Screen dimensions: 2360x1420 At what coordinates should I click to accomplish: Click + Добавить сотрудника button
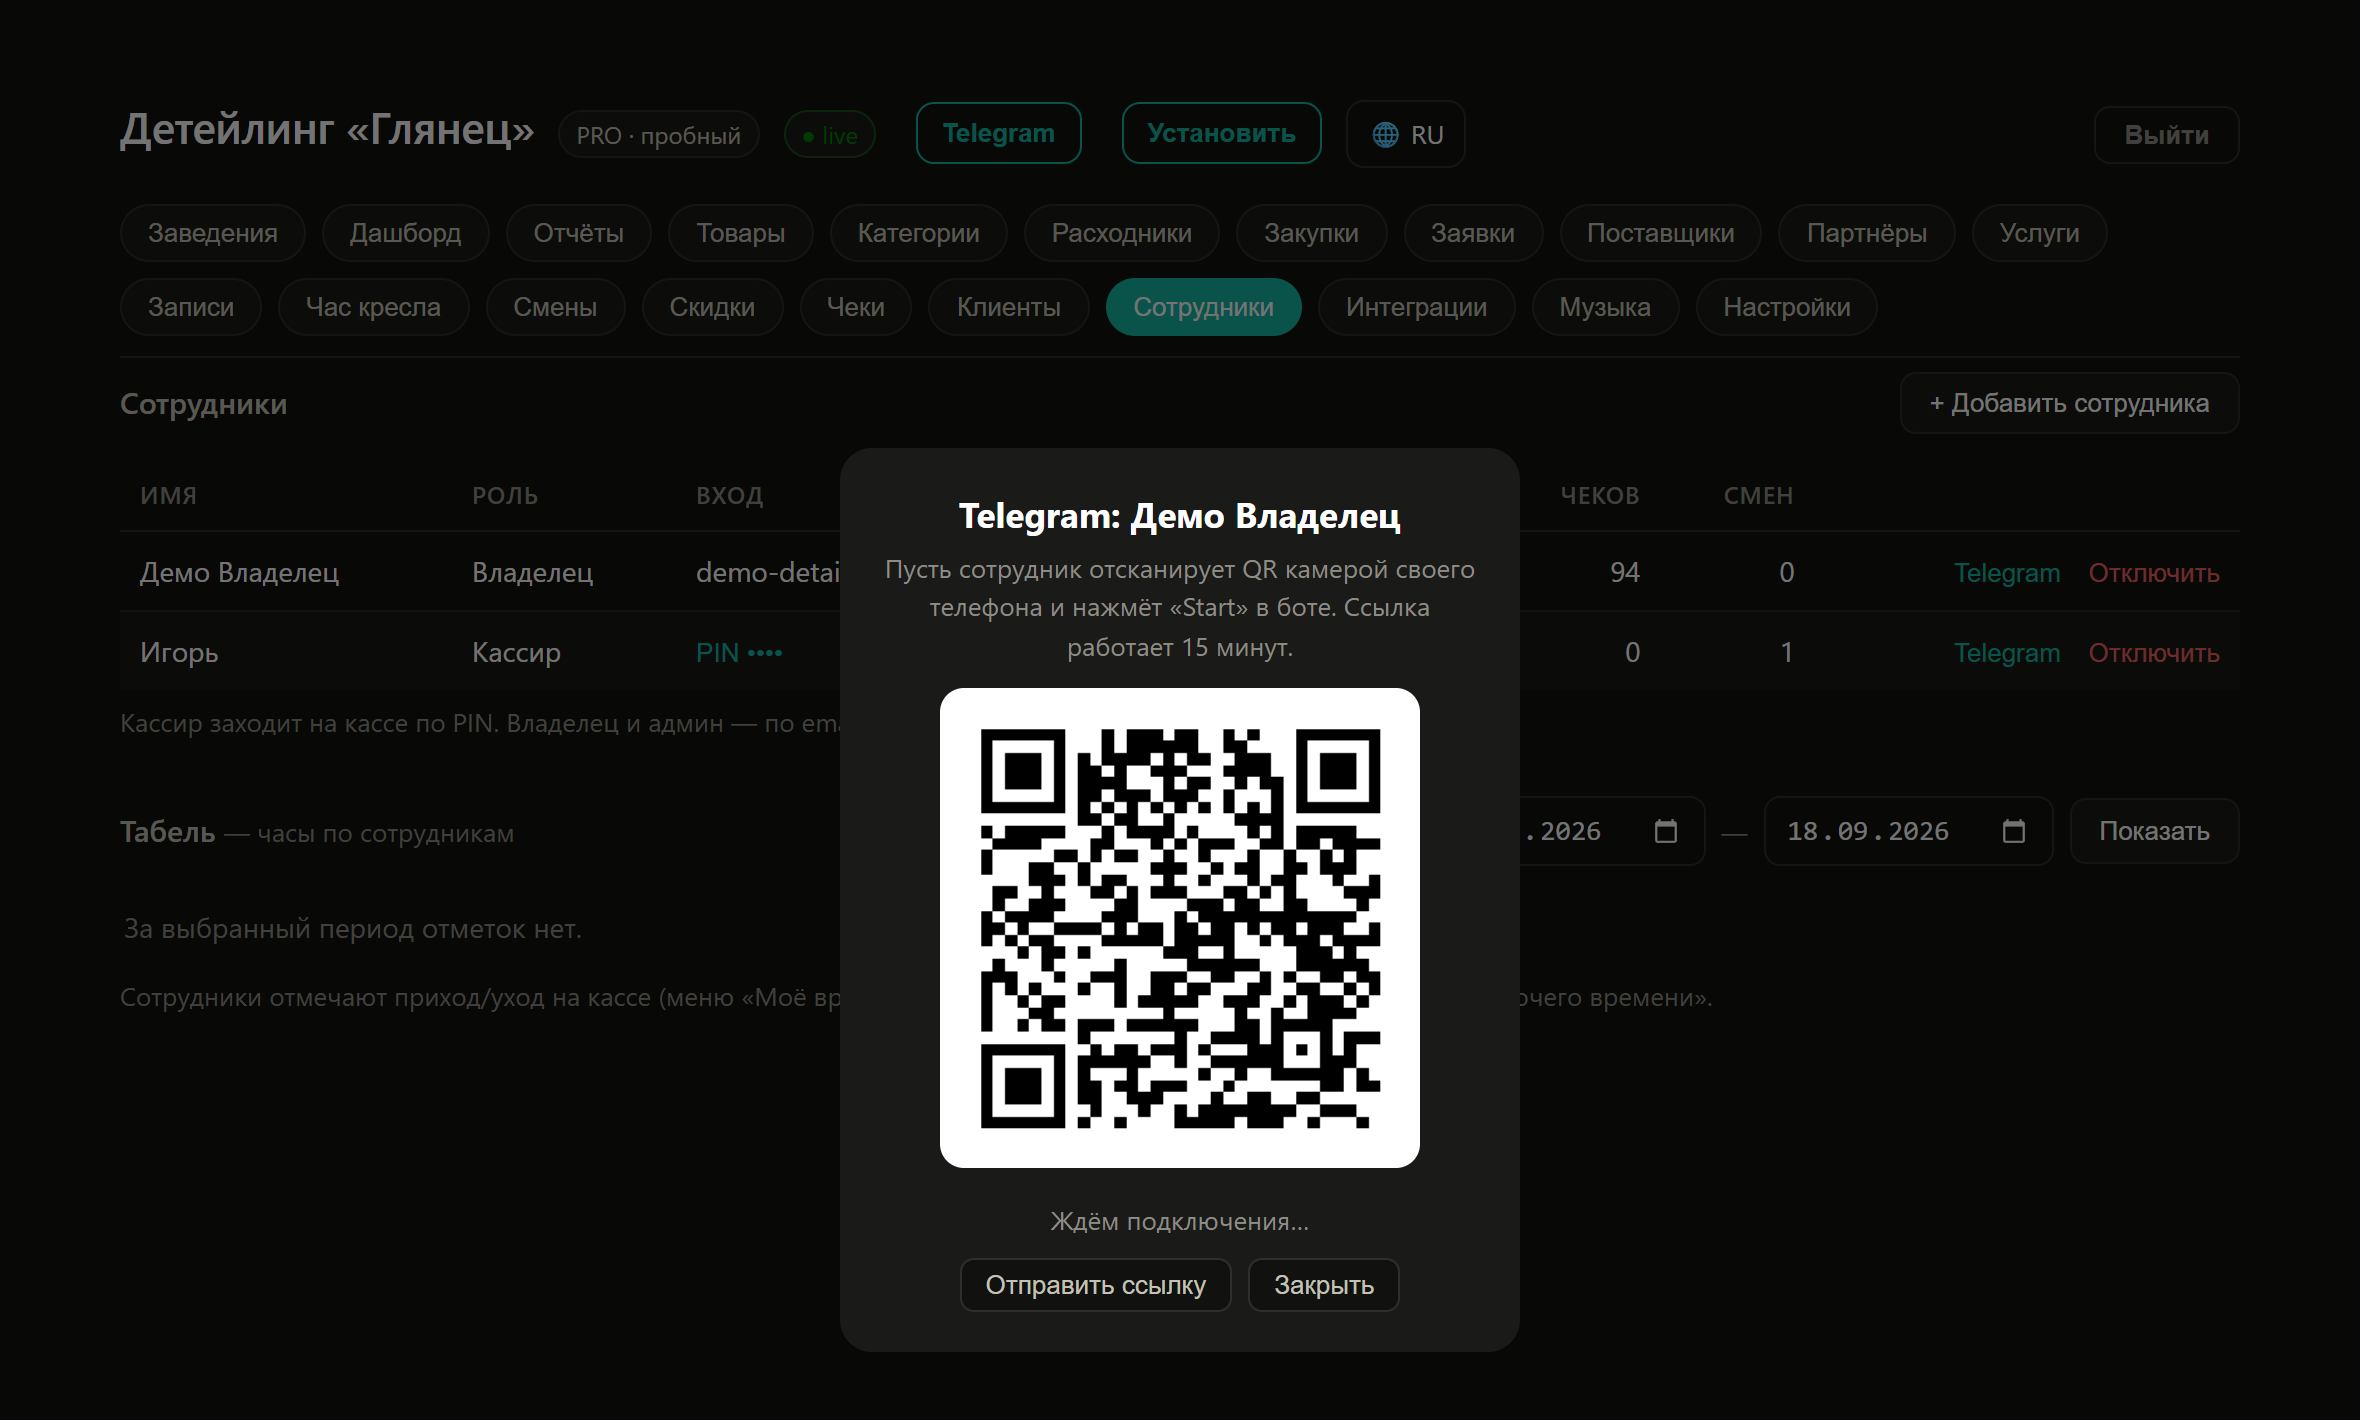click(x=2070, y=403)
